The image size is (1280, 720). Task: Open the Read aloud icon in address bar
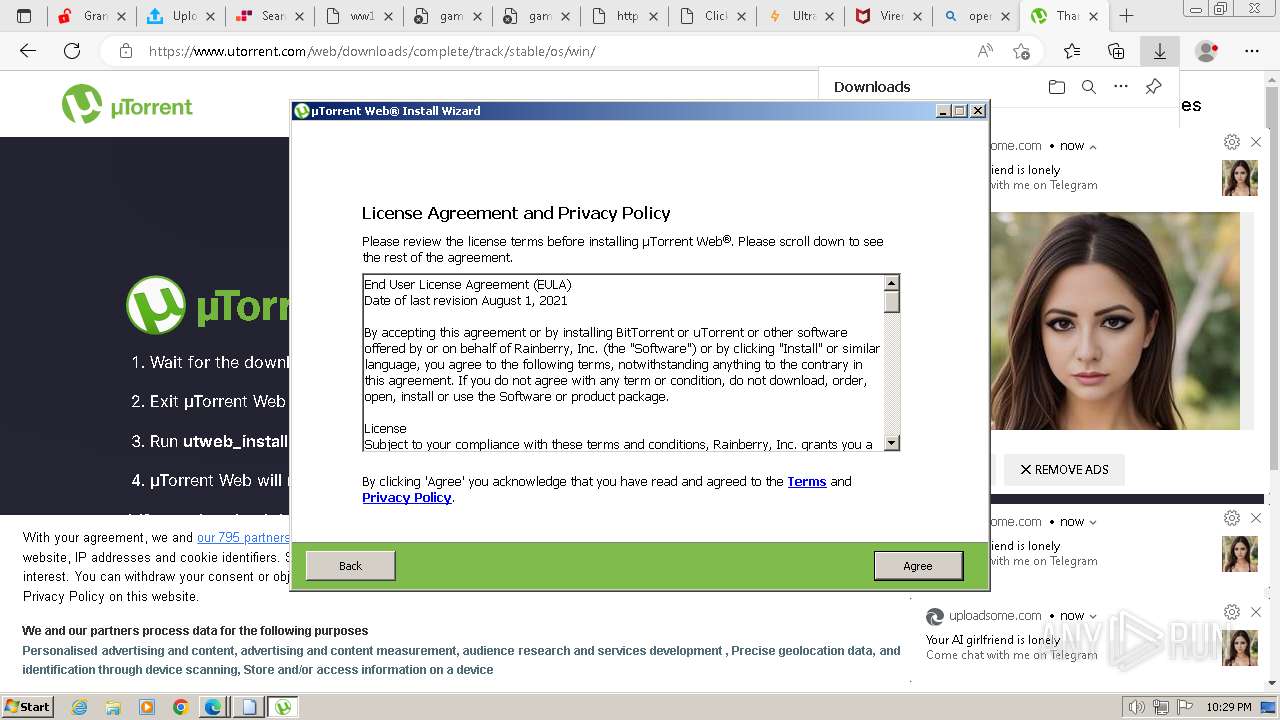985,51
